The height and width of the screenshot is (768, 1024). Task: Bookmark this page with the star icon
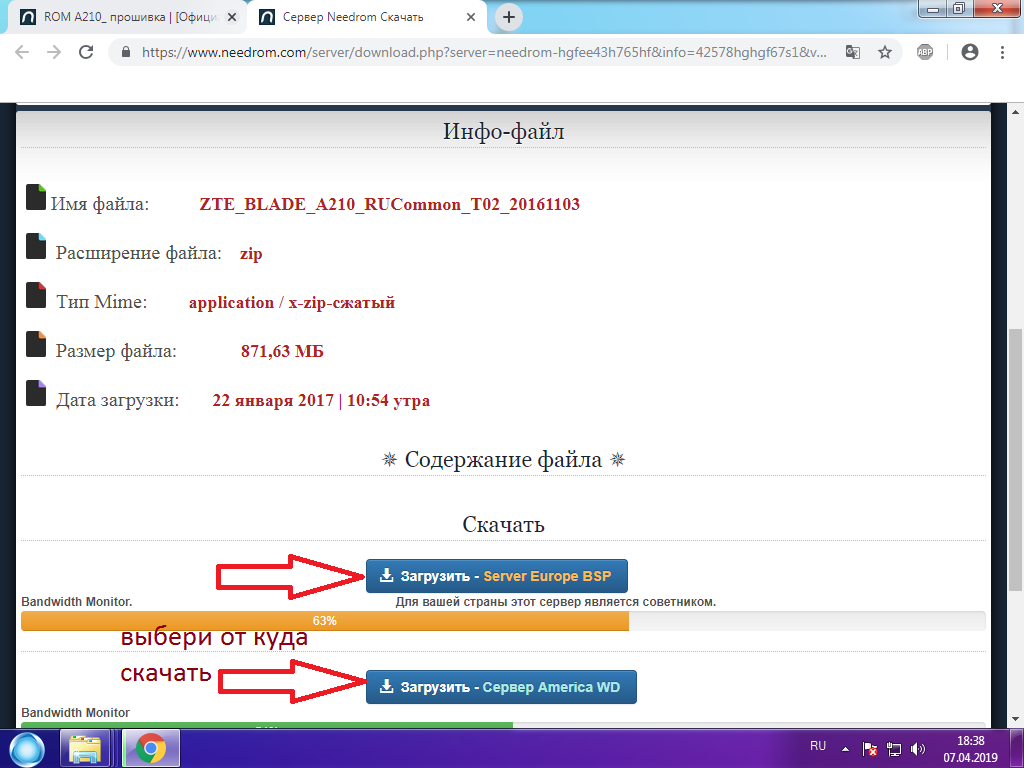[884, 52]
